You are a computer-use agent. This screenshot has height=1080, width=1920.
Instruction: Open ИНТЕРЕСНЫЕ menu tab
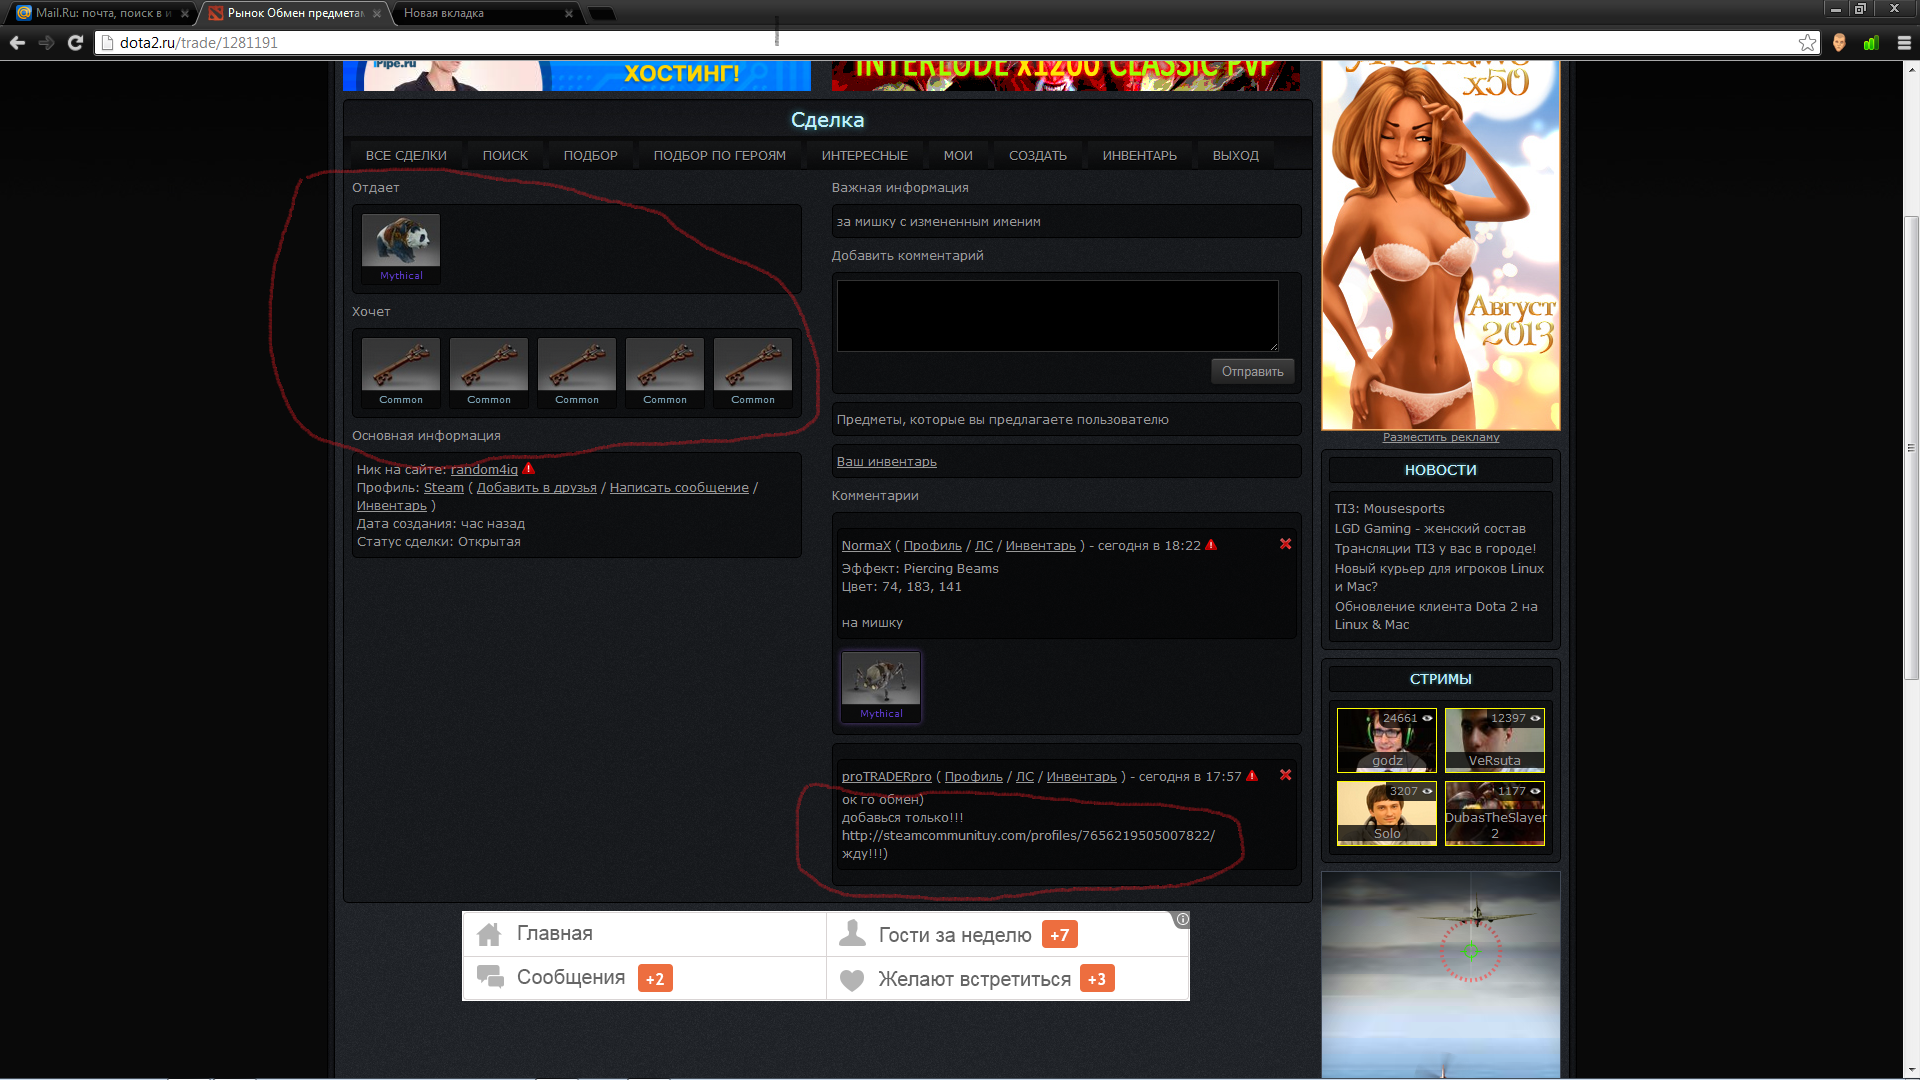pyautogui.click(x=864, y=155)
